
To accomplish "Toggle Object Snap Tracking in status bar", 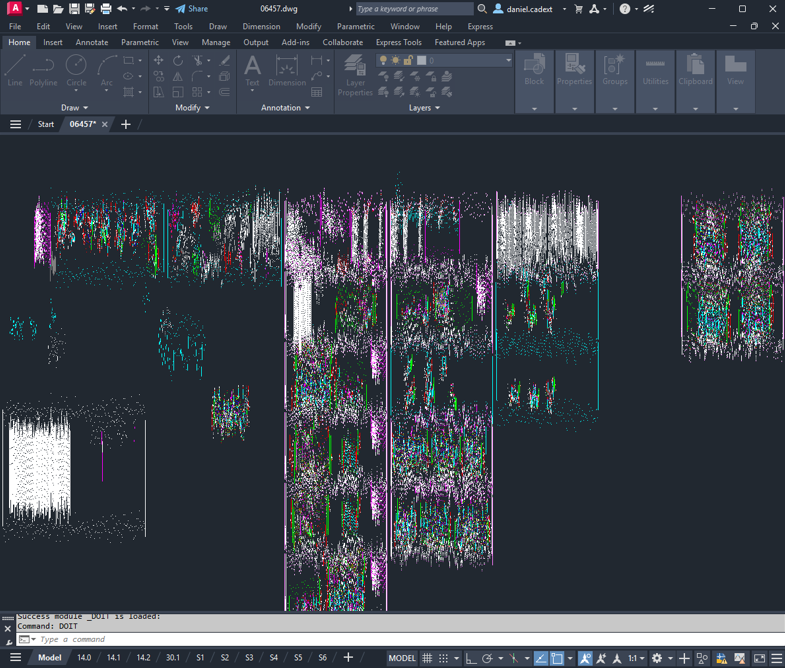I will click(541, 658).
